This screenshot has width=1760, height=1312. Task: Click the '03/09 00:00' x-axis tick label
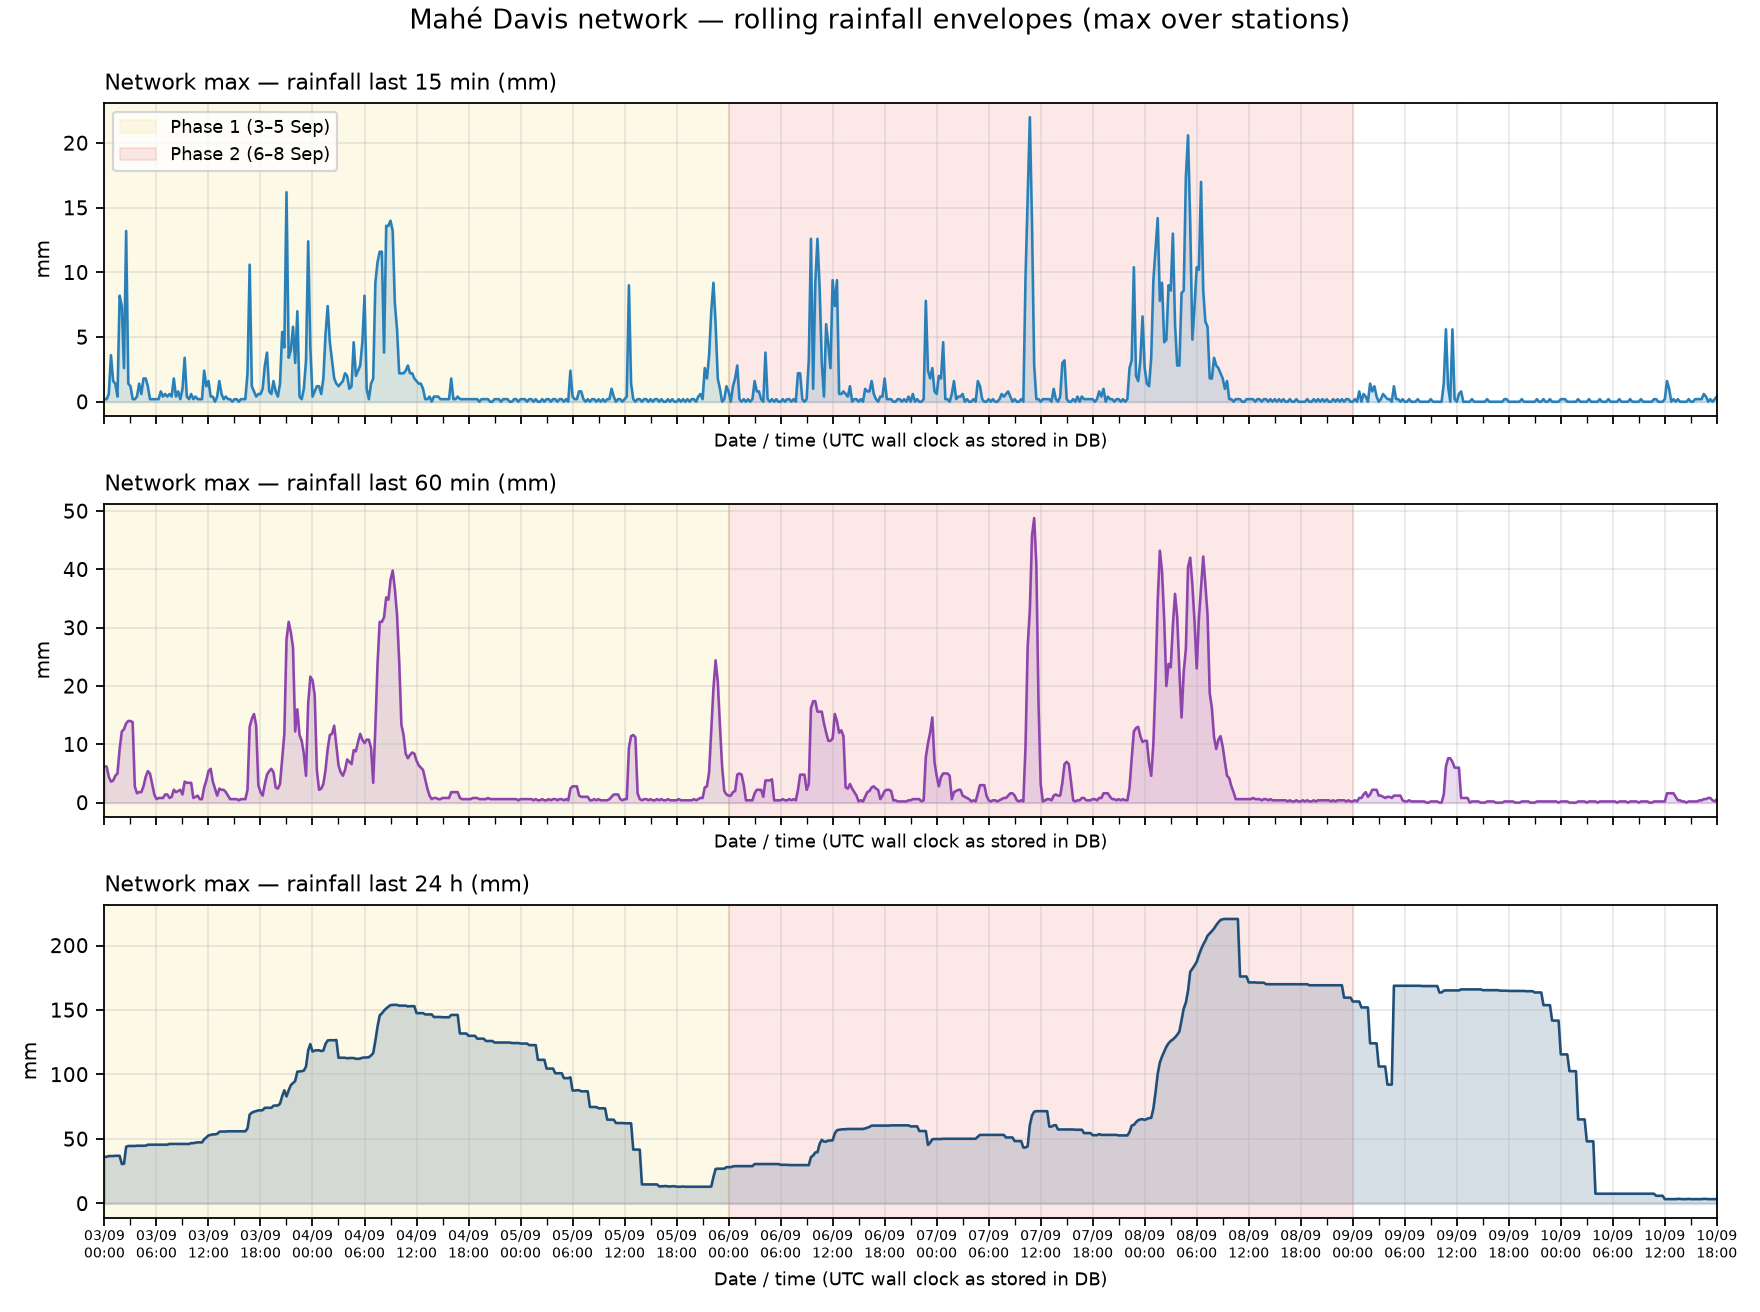tap(104, 1244)
